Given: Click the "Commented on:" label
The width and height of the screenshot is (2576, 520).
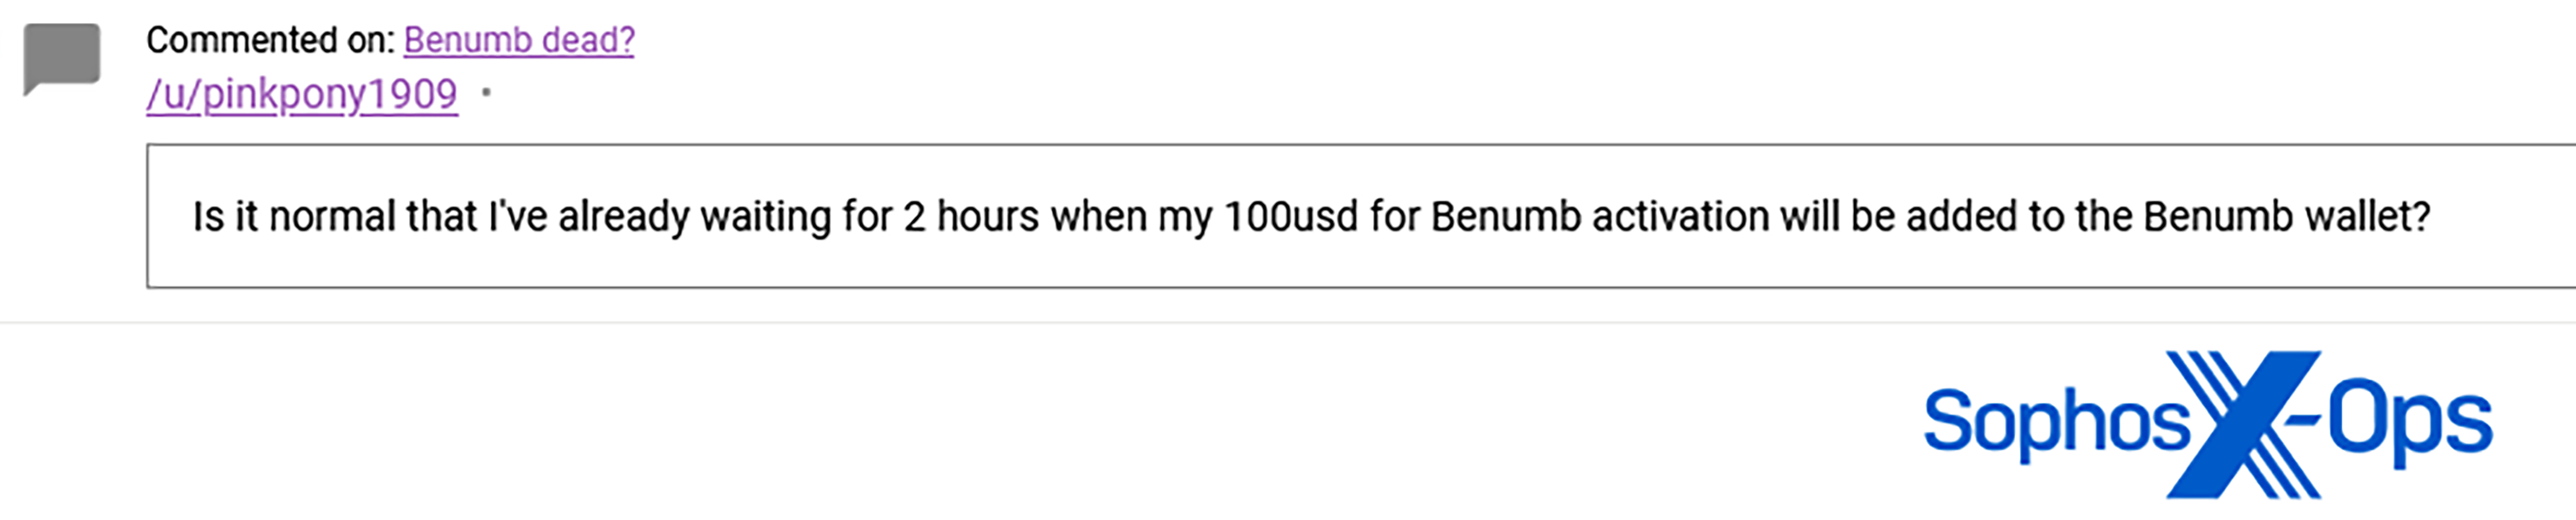Looking at the screenshot, I should (x=270, y=40).
